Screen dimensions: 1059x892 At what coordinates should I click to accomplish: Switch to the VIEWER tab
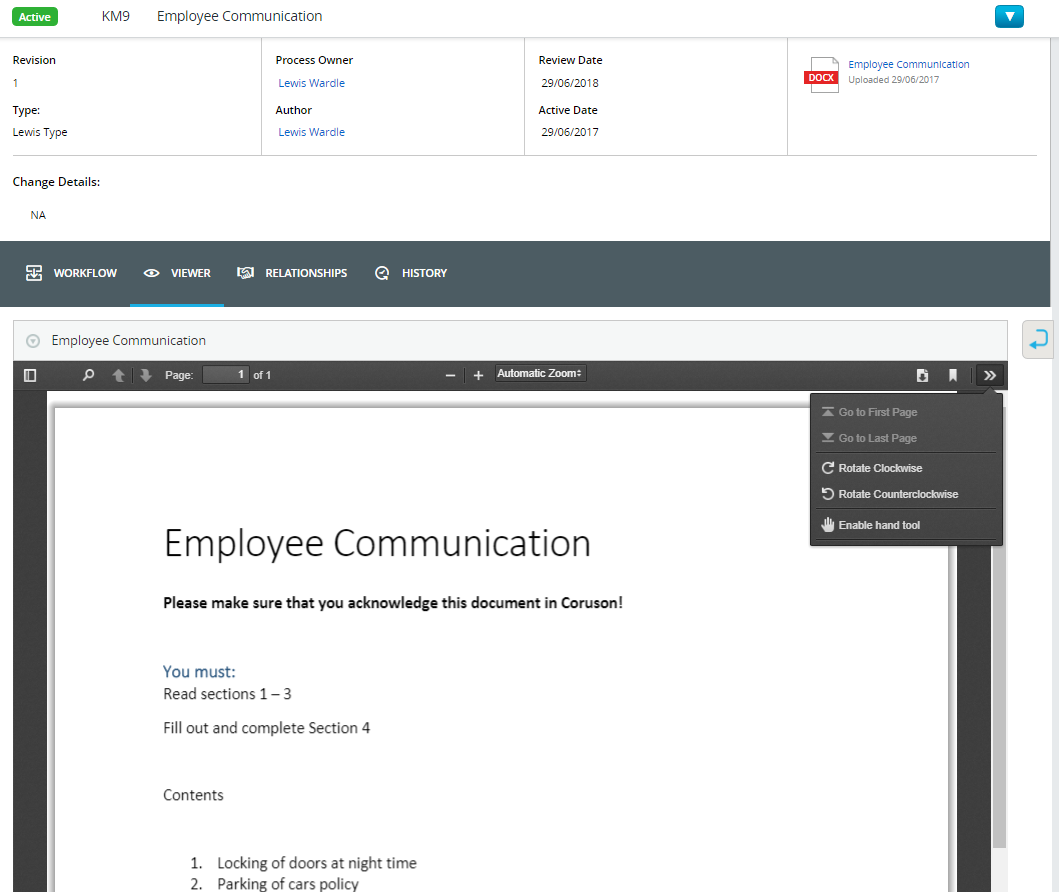177,273
